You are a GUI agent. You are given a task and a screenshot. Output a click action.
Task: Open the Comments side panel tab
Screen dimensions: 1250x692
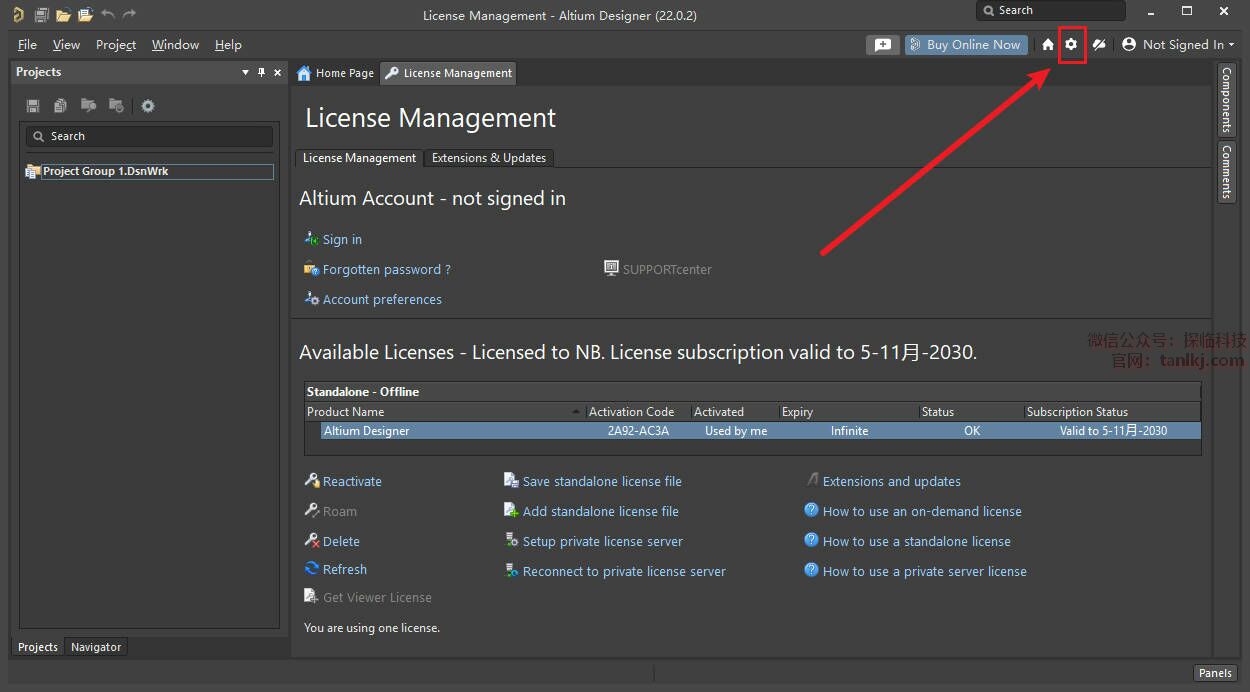tap(1226, 171)
